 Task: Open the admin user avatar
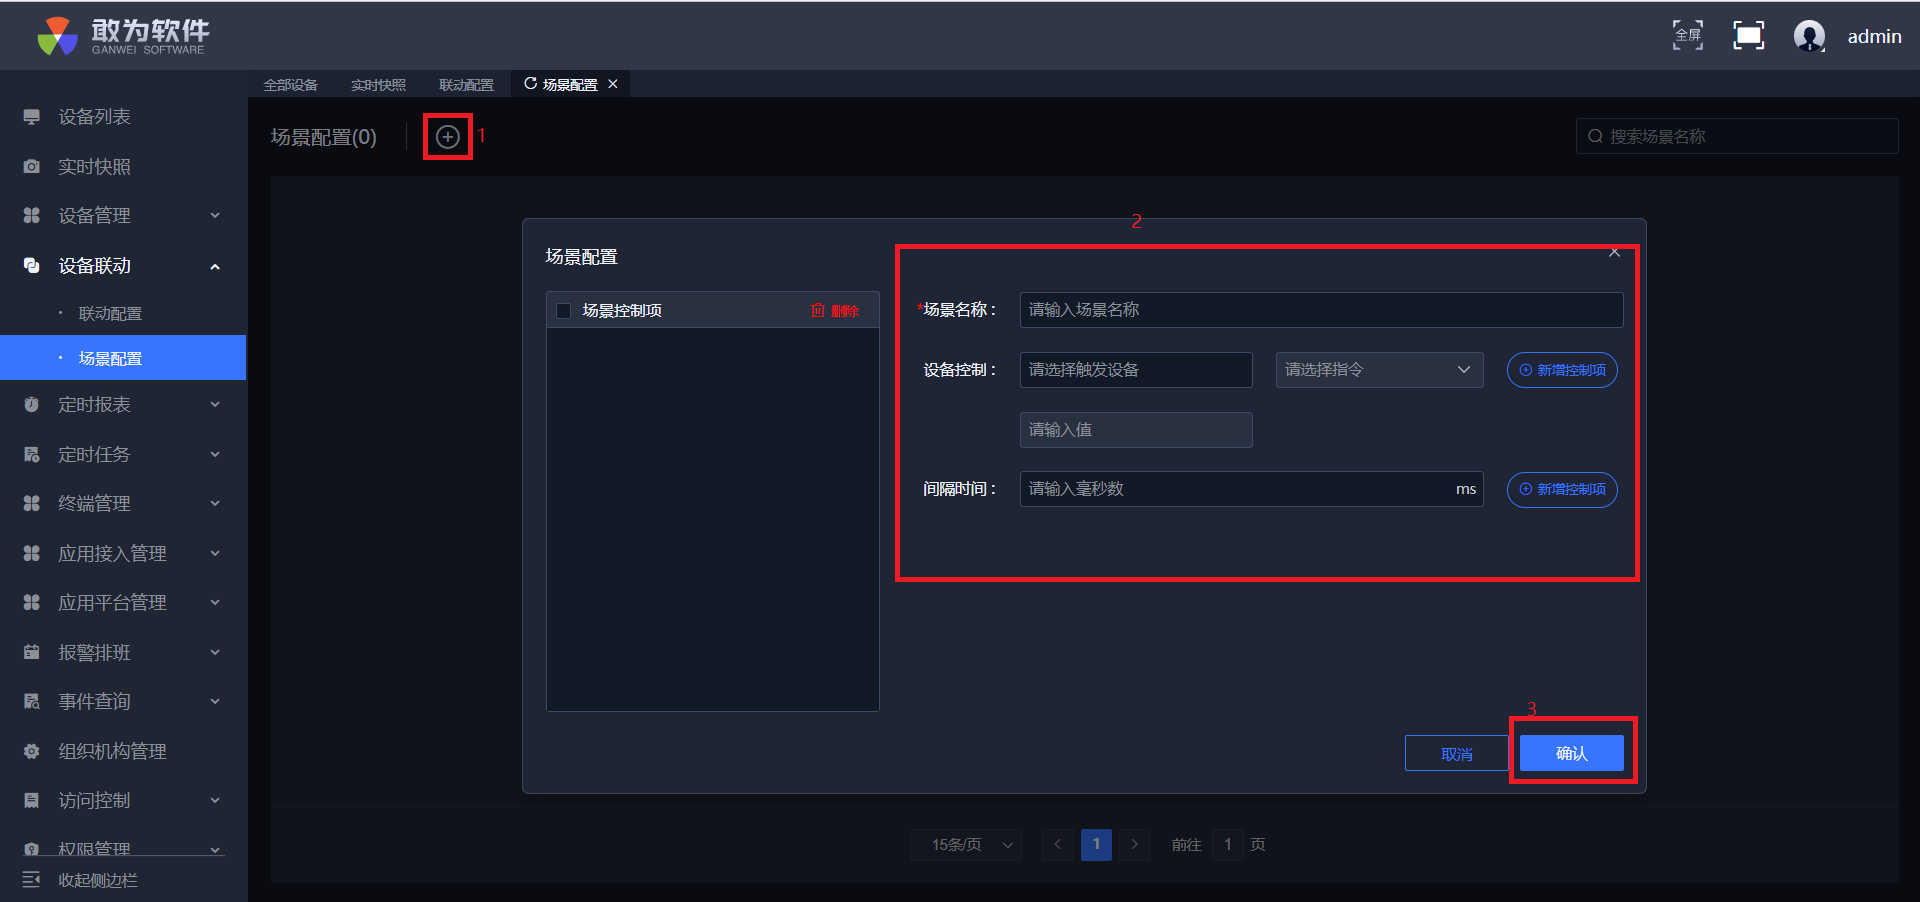click(1809, 36)
